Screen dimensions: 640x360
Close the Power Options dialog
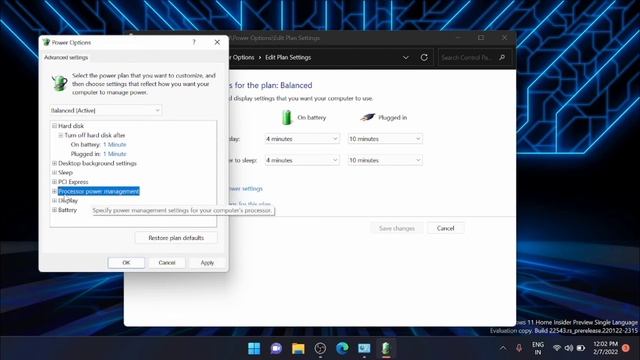pos(217,42)
